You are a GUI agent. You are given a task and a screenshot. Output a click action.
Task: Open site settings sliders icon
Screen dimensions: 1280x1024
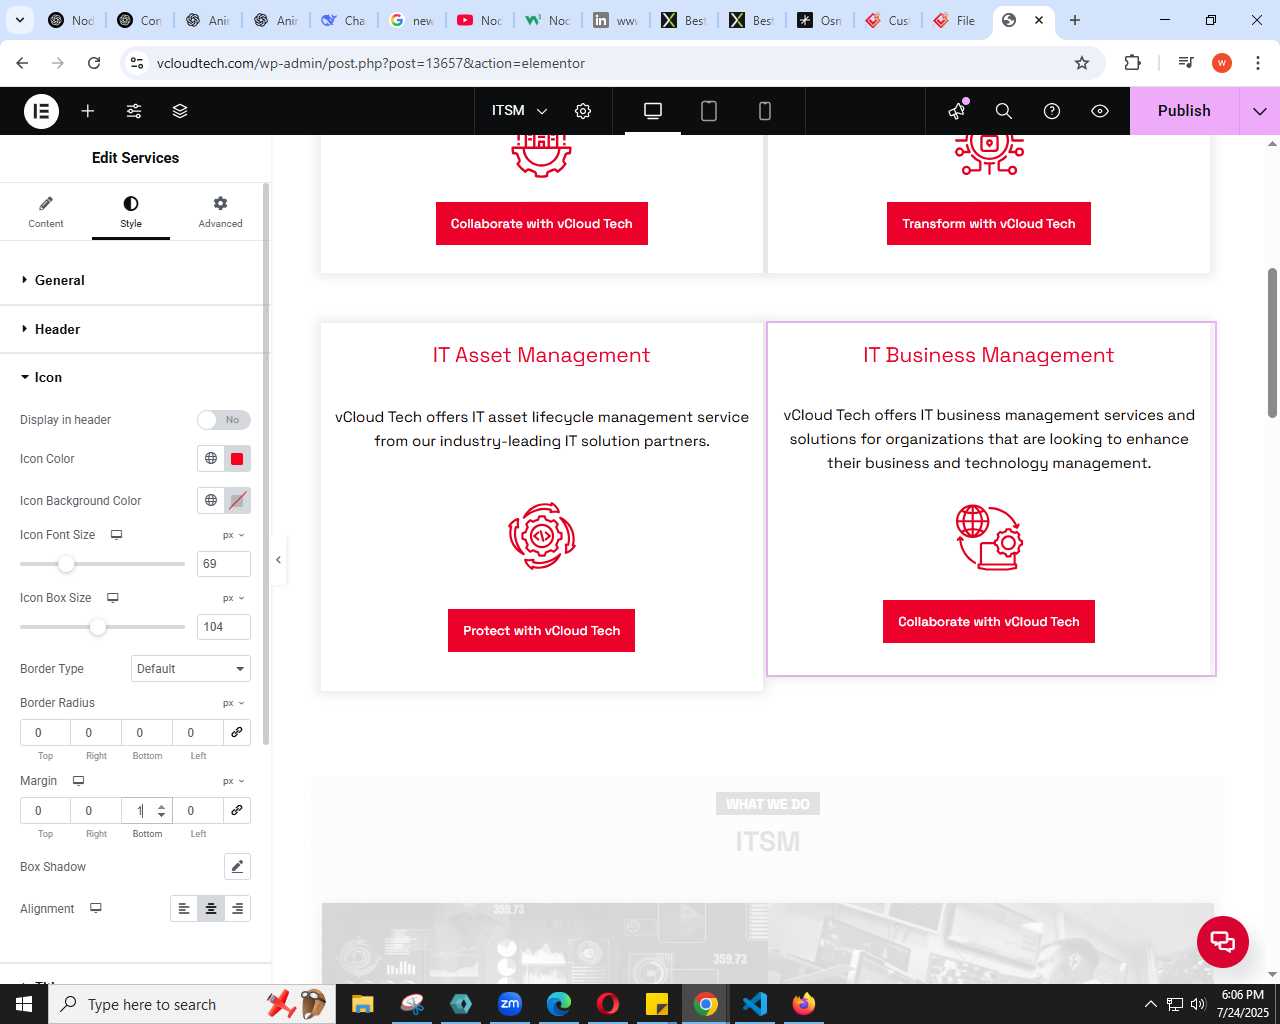click(x=134, y=111)
